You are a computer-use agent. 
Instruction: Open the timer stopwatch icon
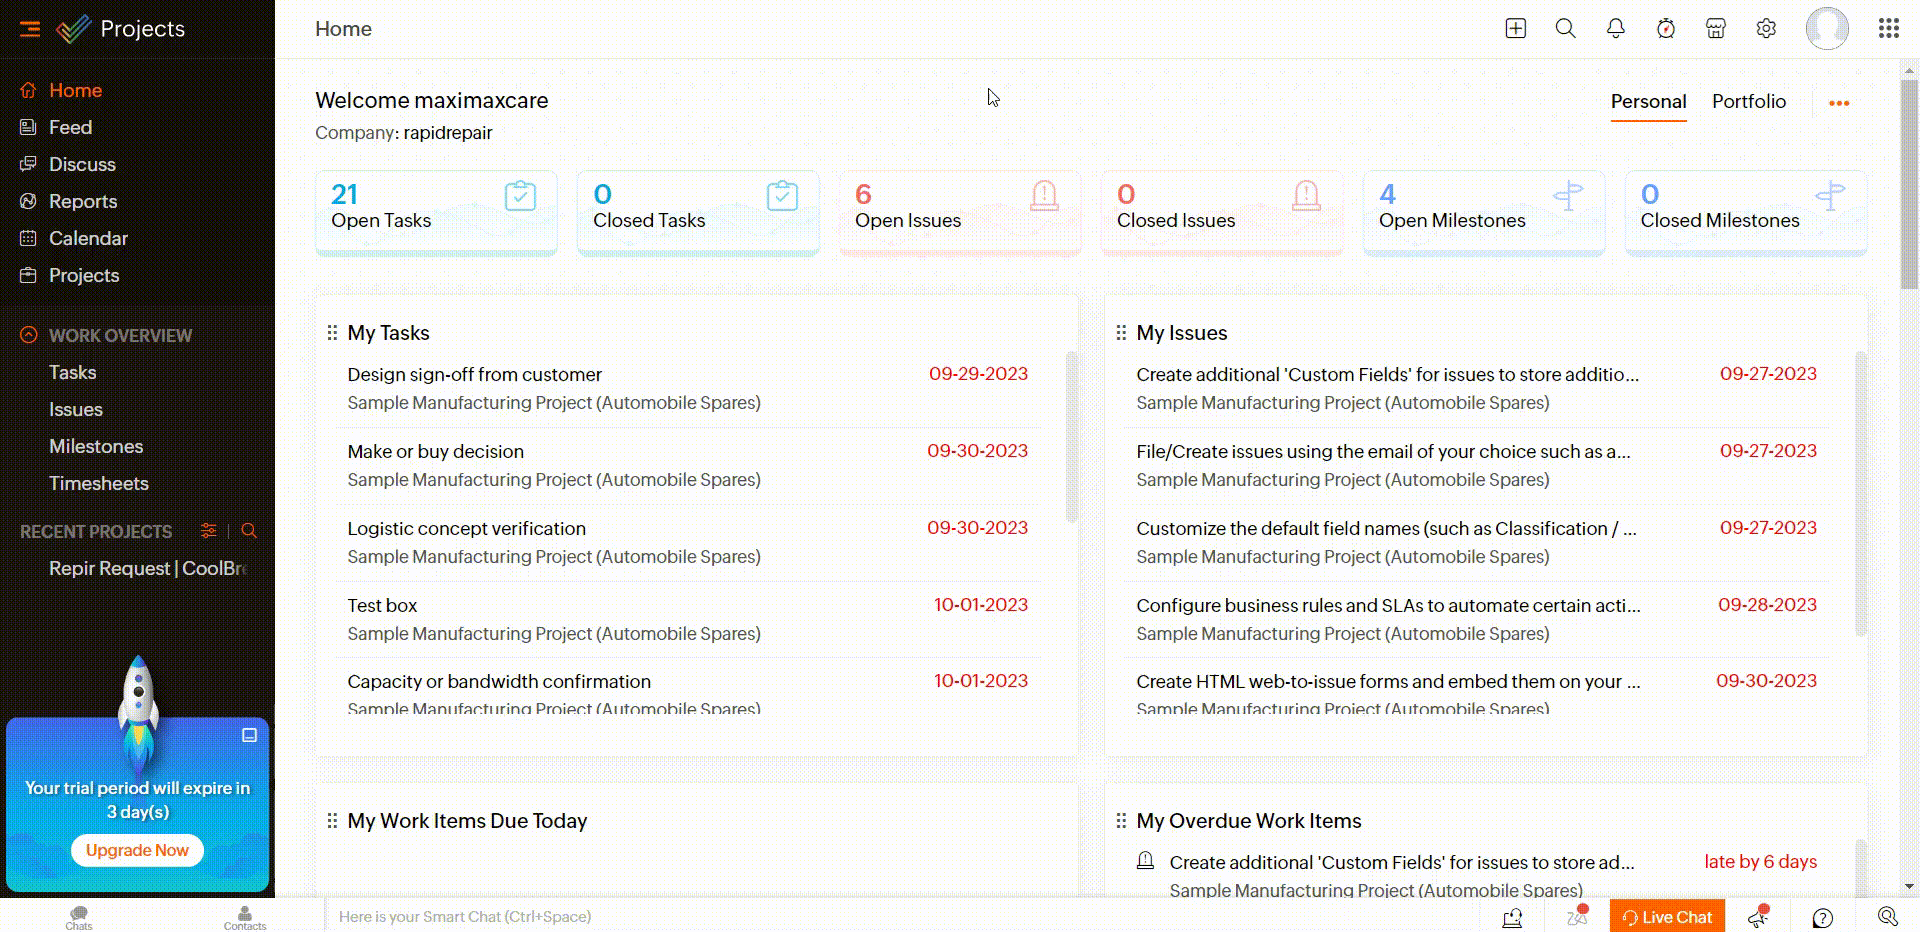click(x=1665, y=29)
